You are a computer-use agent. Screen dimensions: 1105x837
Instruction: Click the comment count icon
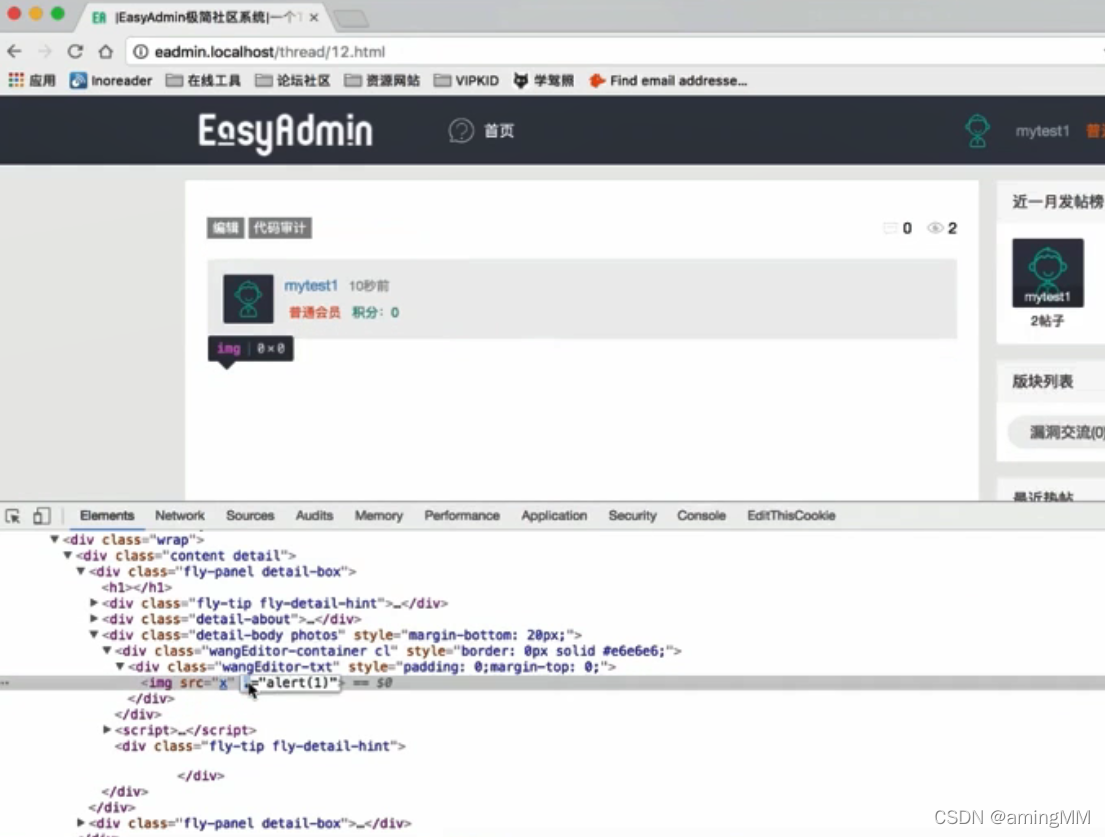[890, 228]
